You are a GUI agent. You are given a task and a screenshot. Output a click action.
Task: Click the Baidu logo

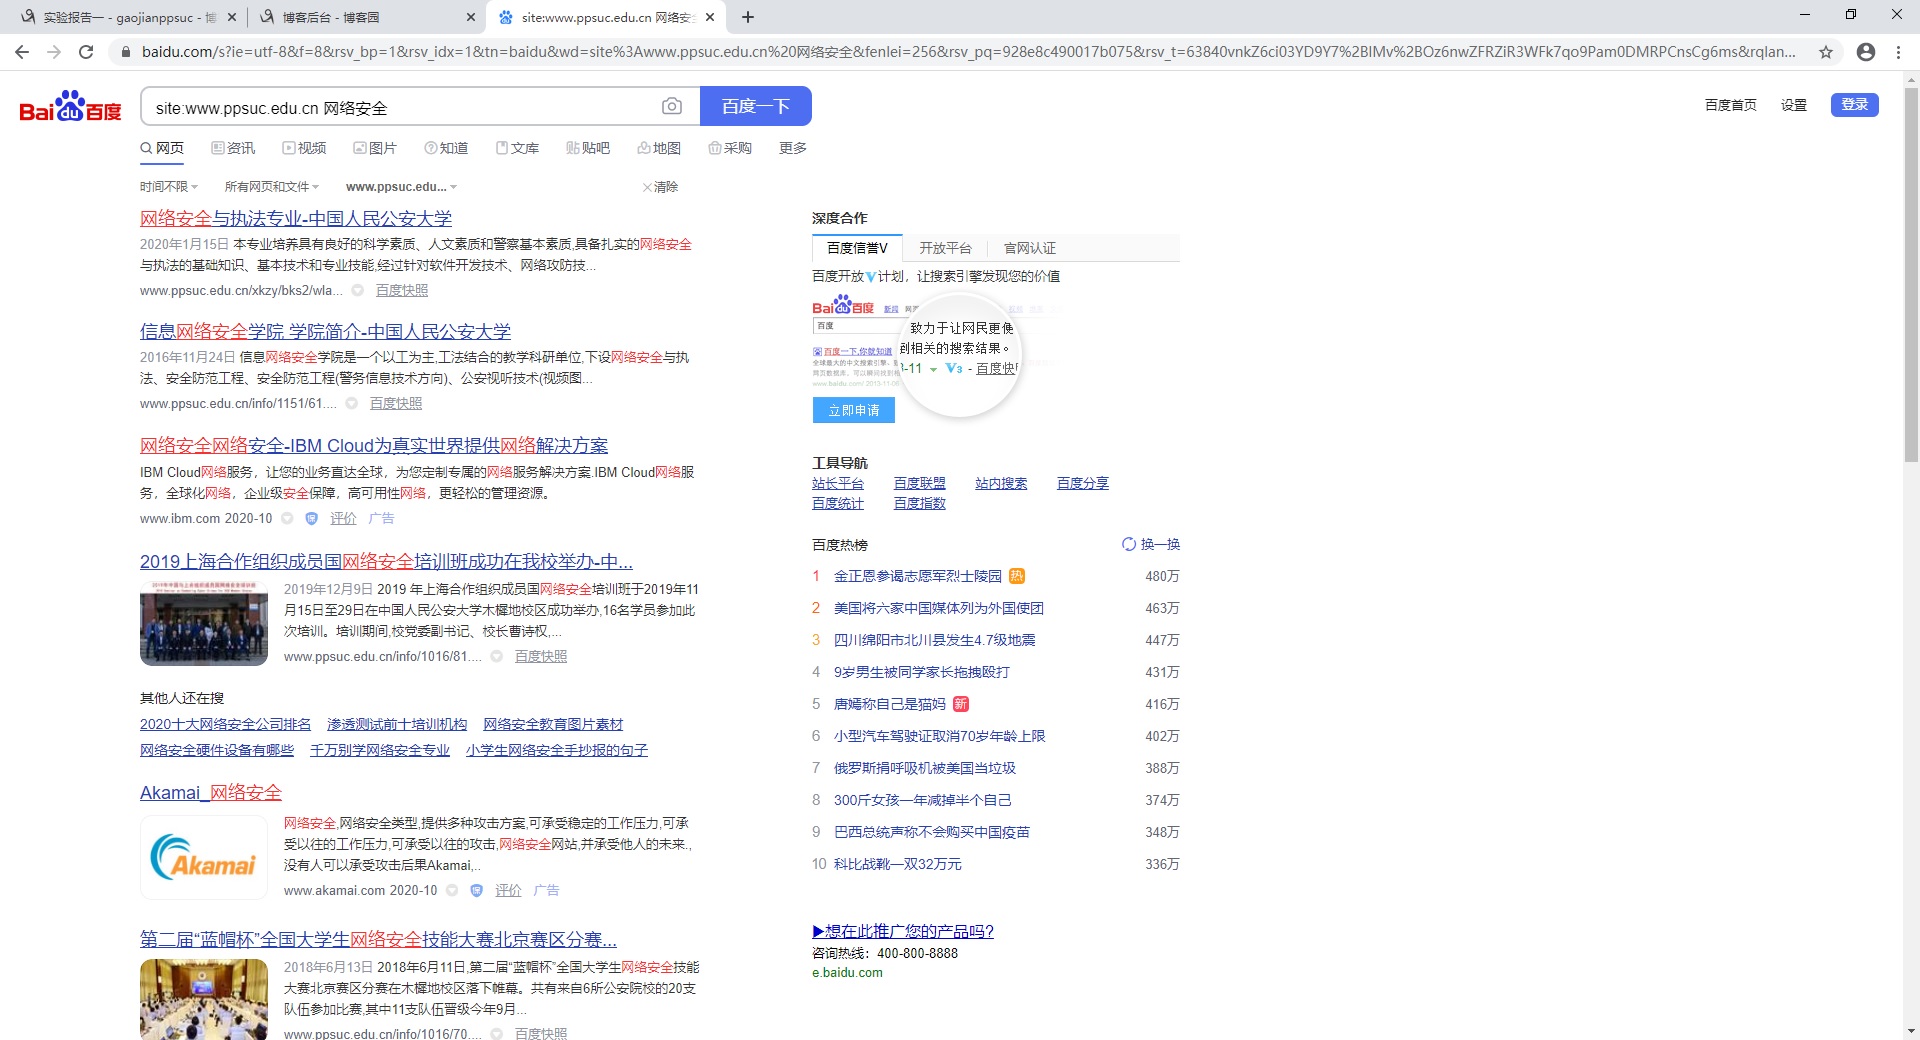[70, 106]
